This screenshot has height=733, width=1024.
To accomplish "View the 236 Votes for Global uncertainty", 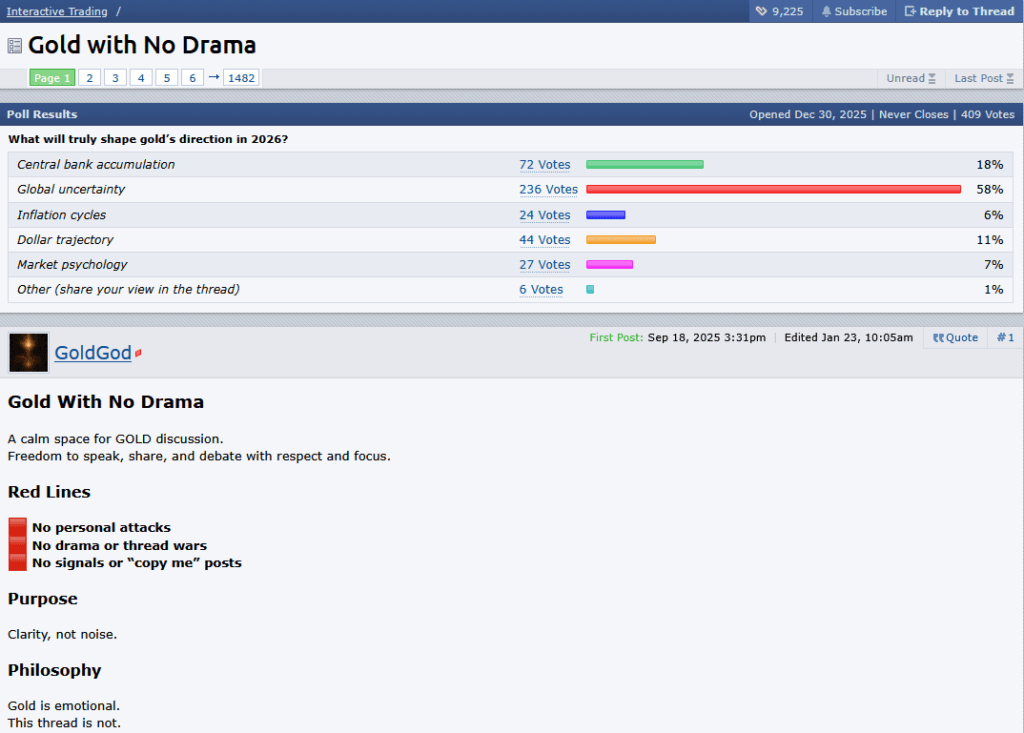I will pos(548,189).
